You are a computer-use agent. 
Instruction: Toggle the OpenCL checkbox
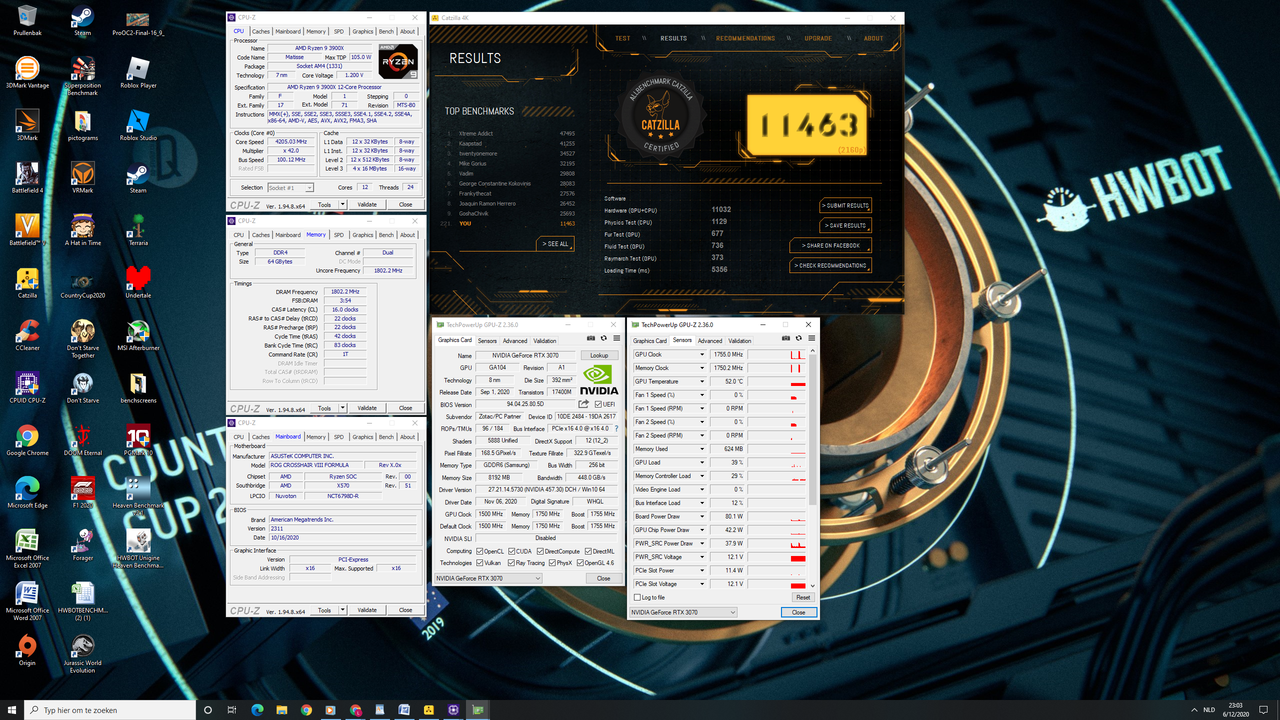click(x=480, y=551)
